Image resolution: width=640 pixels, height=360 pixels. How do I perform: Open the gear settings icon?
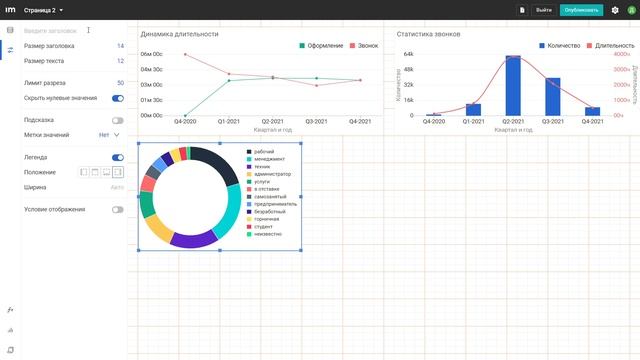pos(615,10)
